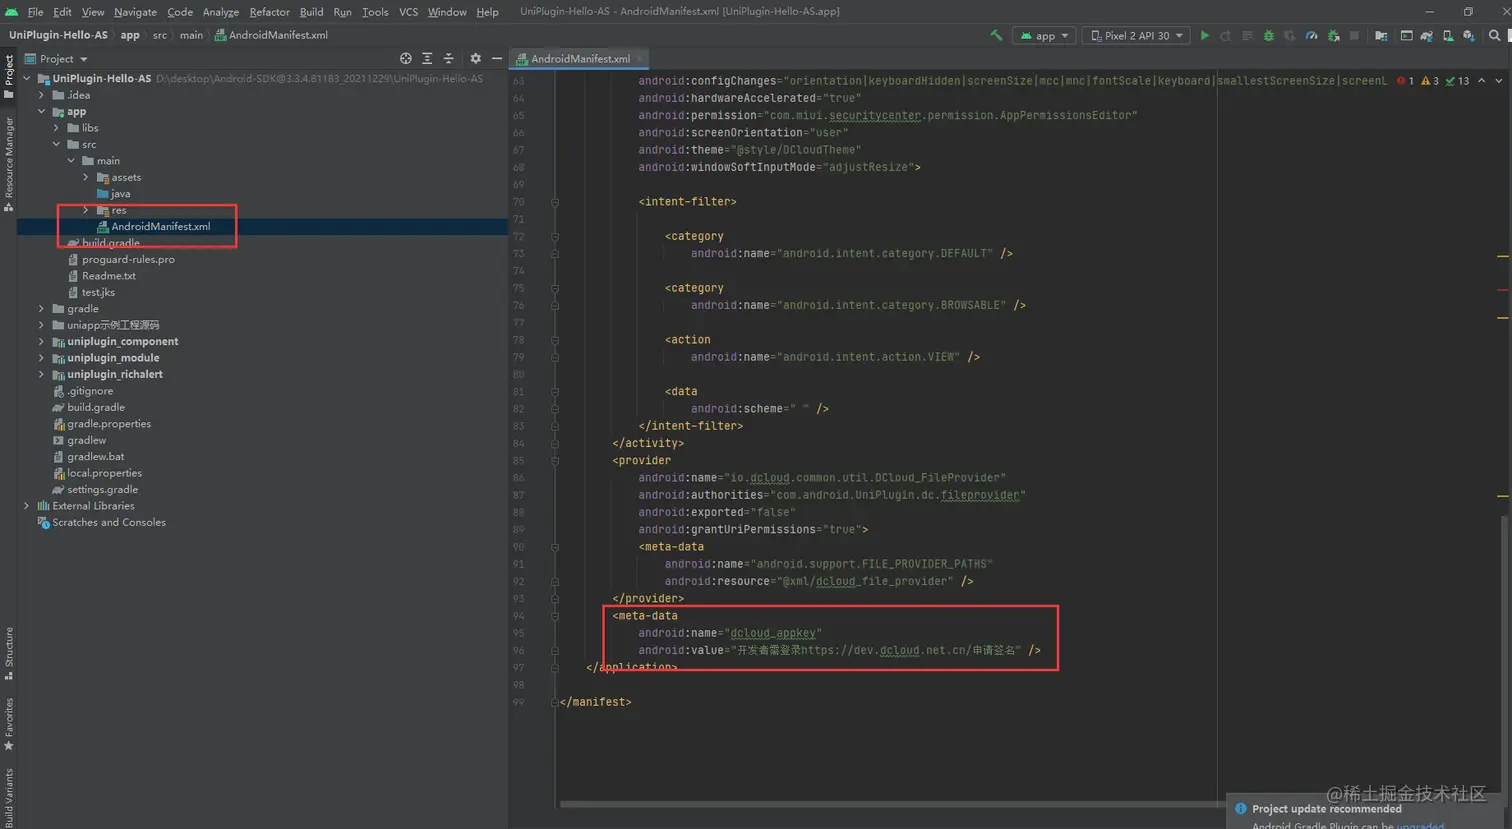Click Expand All icon in Project panel

427,59
